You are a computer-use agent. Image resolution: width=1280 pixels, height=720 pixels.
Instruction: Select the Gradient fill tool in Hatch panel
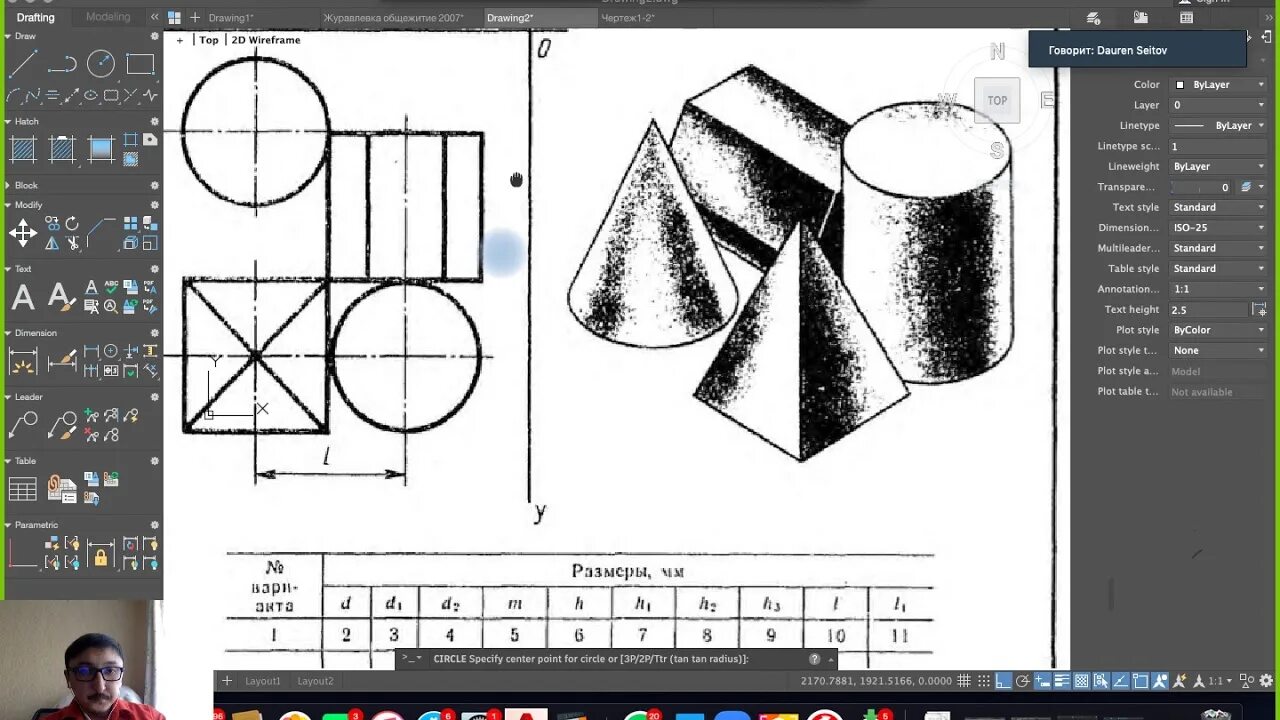pos(101,150)
